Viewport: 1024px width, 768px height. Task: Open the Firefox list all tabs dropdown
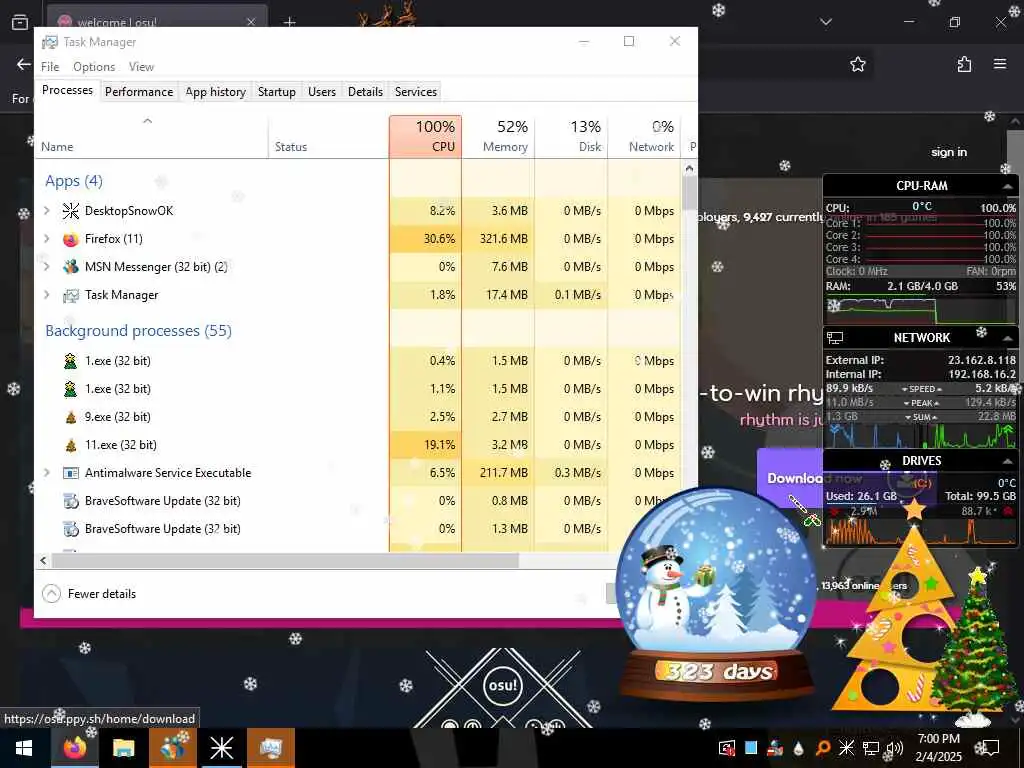pos(826,22)
